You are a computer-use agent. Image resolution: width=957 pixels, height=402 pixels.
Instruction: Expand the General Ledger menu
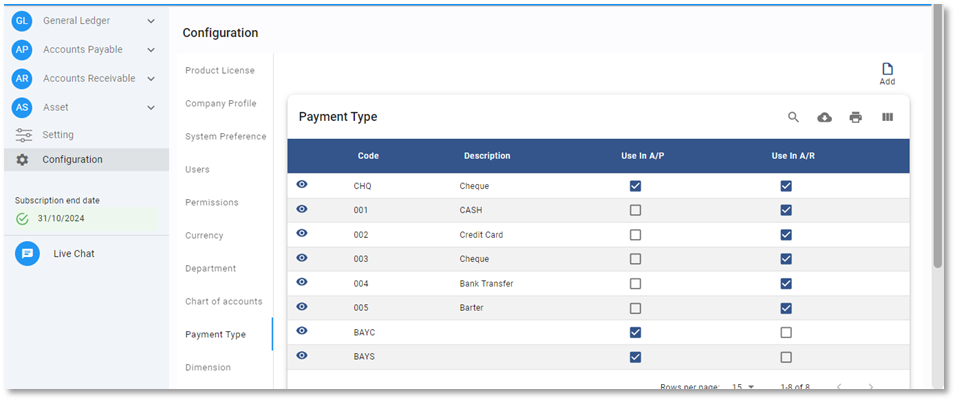pos(150,21)
